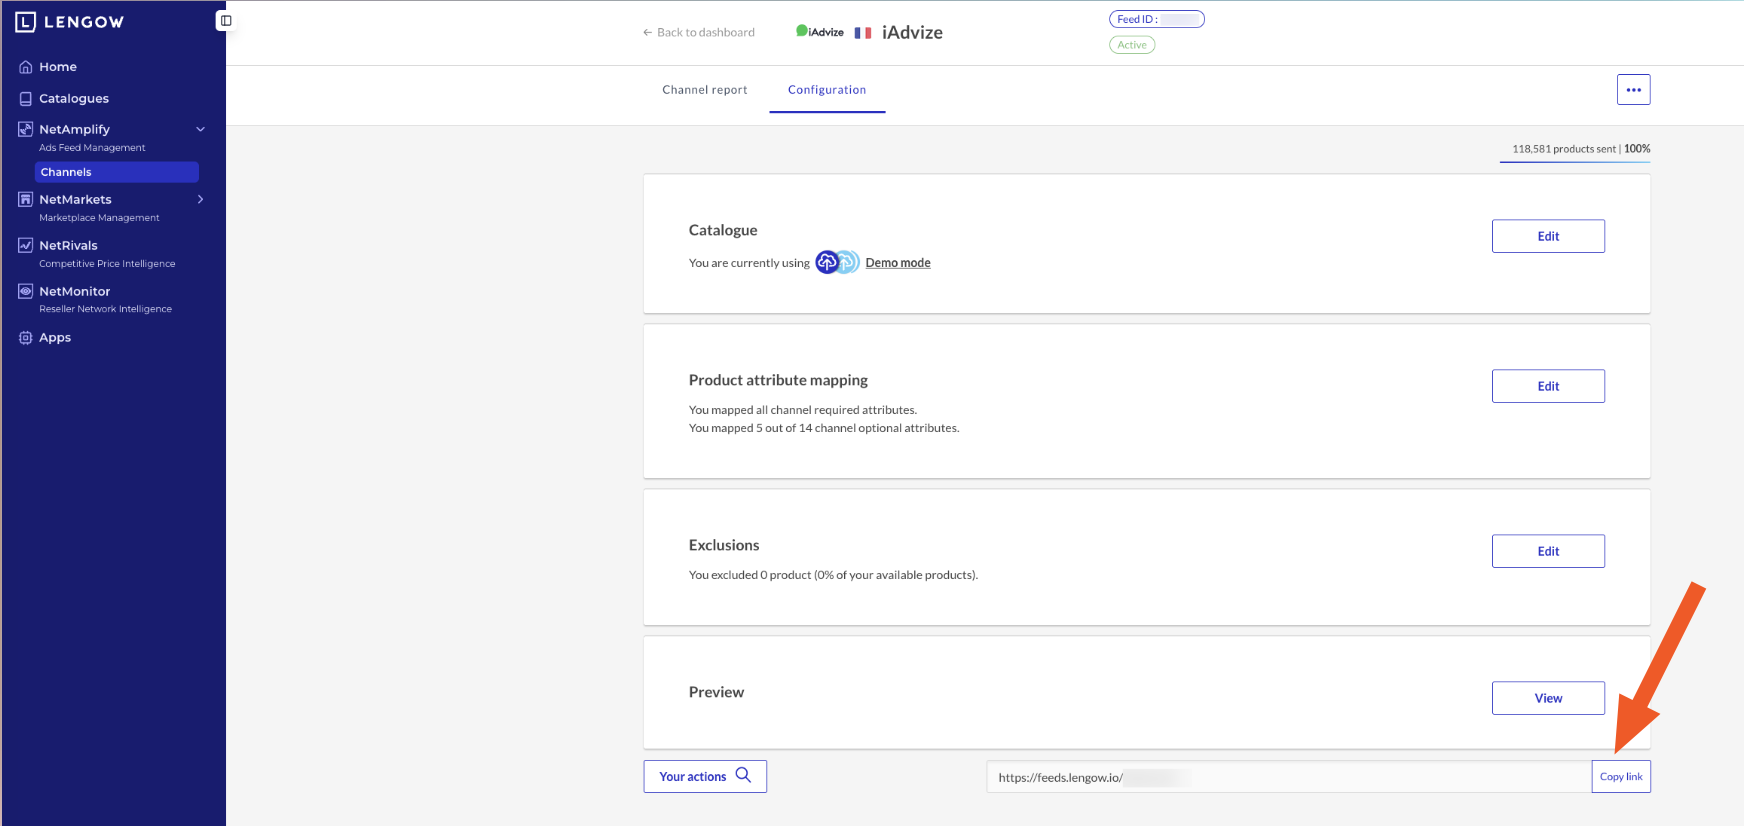Click the Copy link button
The height and width of the screenshot is (826, 1744).
click(x=1620, y=777)
